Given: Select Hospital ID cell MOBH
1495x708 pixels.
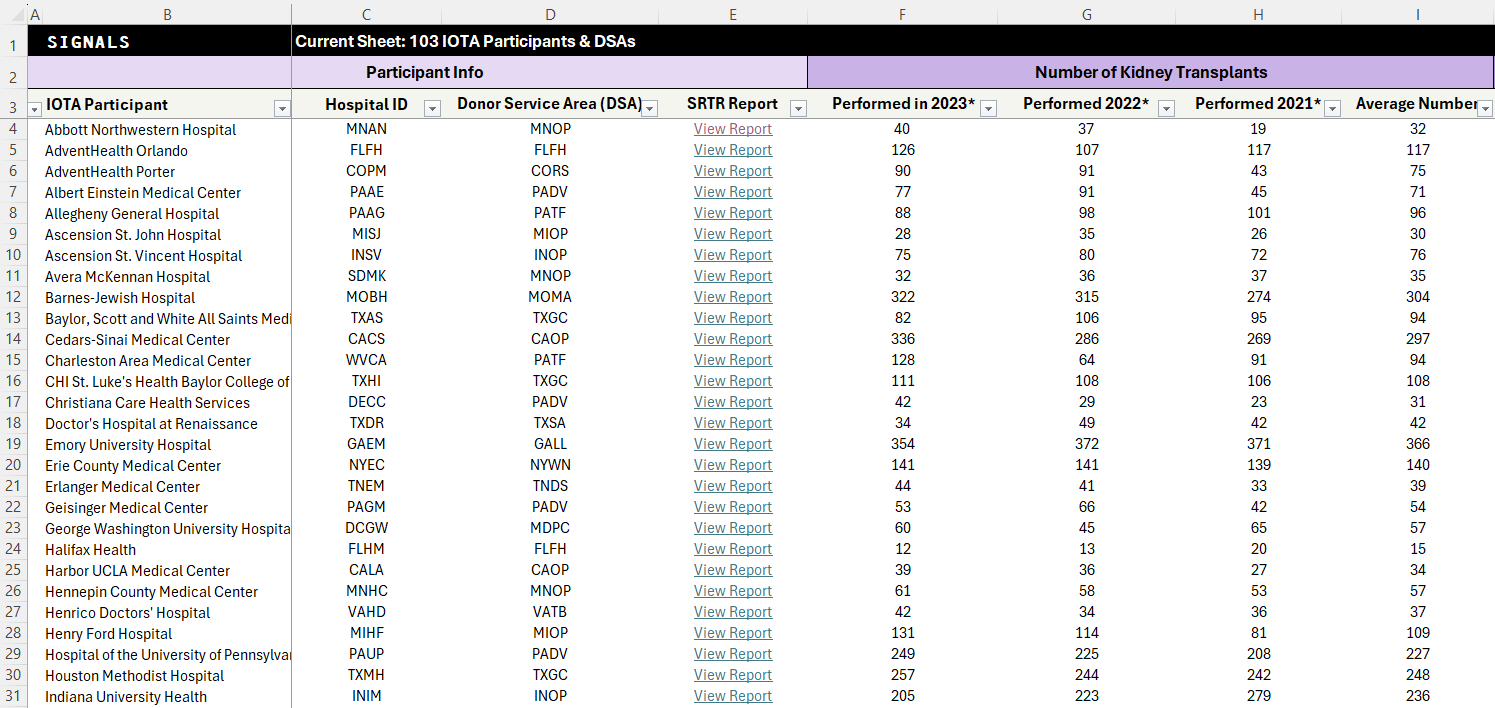Looking at the screenshot, I should point(367,297).
